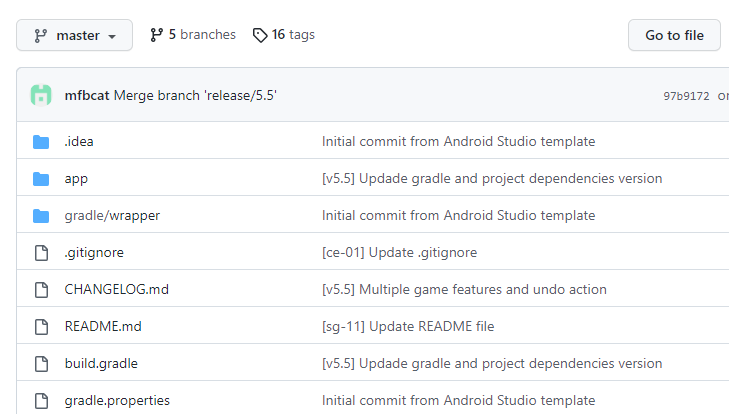
Task: Click the .gitignore file icon
Action: [x=41, y=253]
